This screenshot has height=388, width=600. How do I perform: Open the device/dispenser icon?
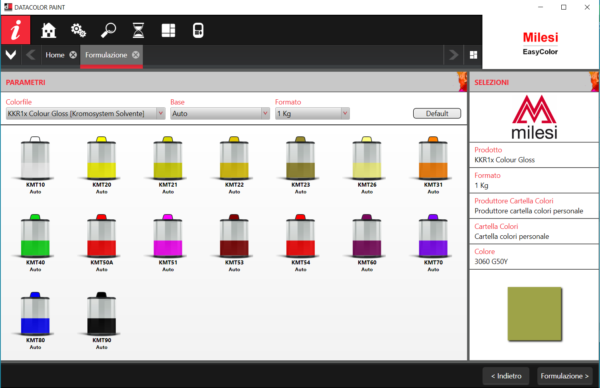click(x=198, y=30)
